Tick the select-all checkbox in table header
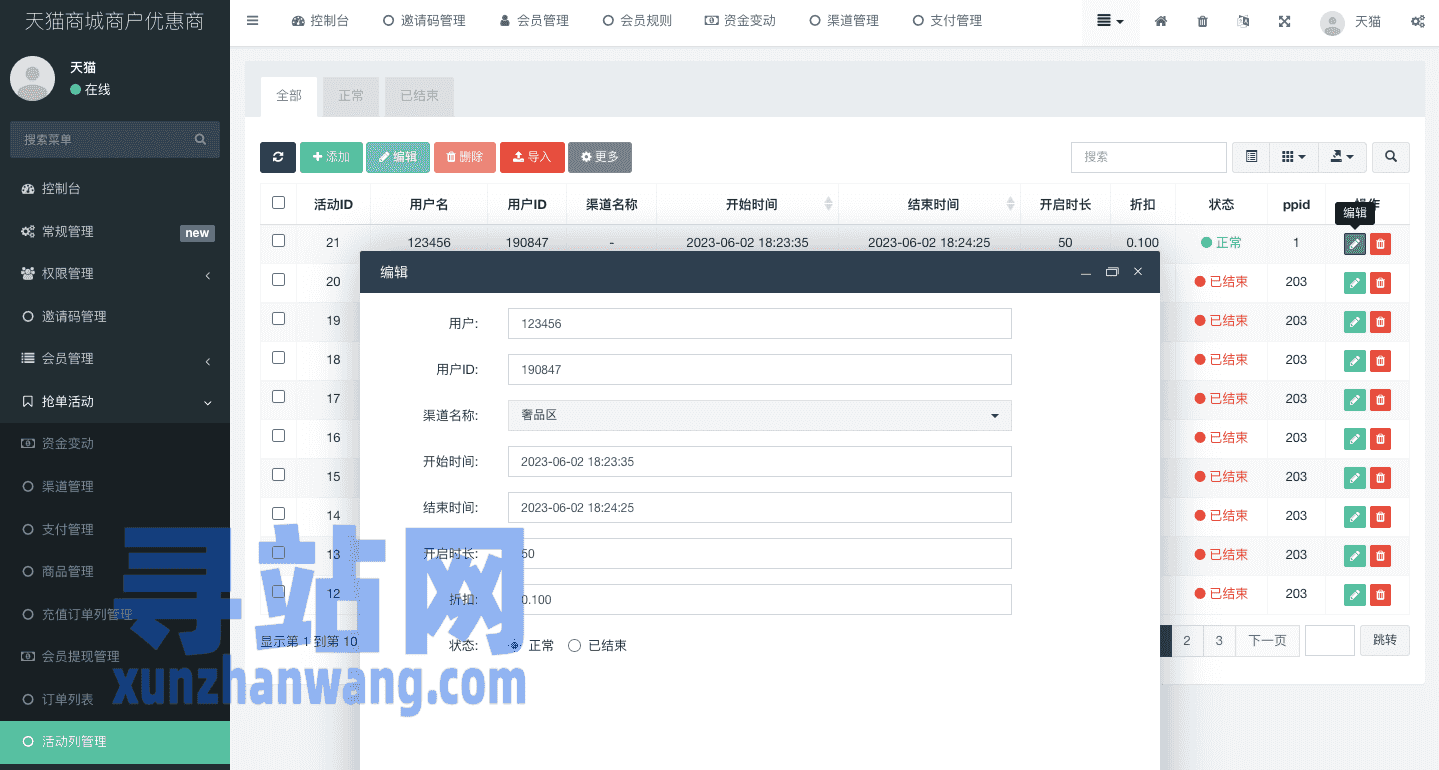Viewport: 1439px width, 770px height. point(278,203)
